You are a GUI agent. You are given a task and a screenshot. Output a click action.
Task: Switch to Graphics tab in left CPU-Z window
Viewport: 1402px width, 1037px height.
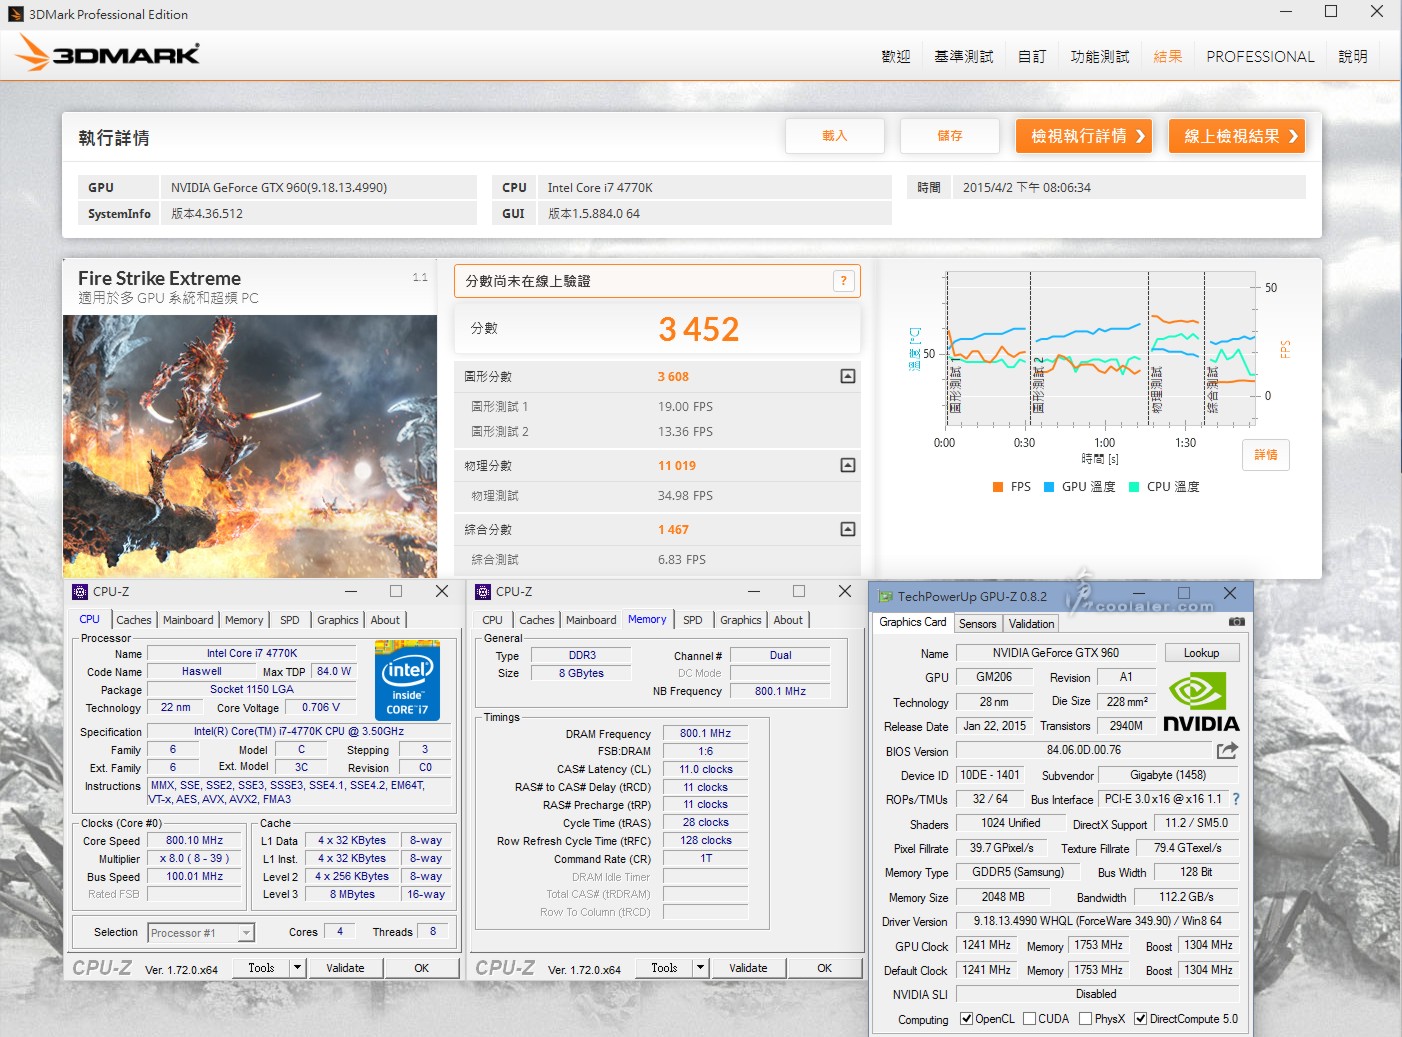pos(338,620)
